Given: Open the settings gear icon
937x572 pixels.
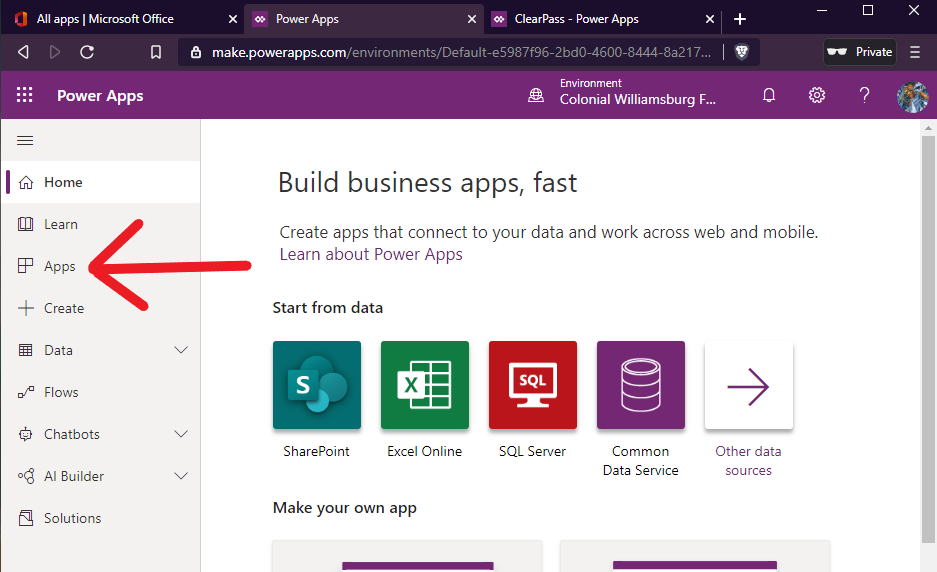Looking at the screenshot, I should [x=816, y=95].
